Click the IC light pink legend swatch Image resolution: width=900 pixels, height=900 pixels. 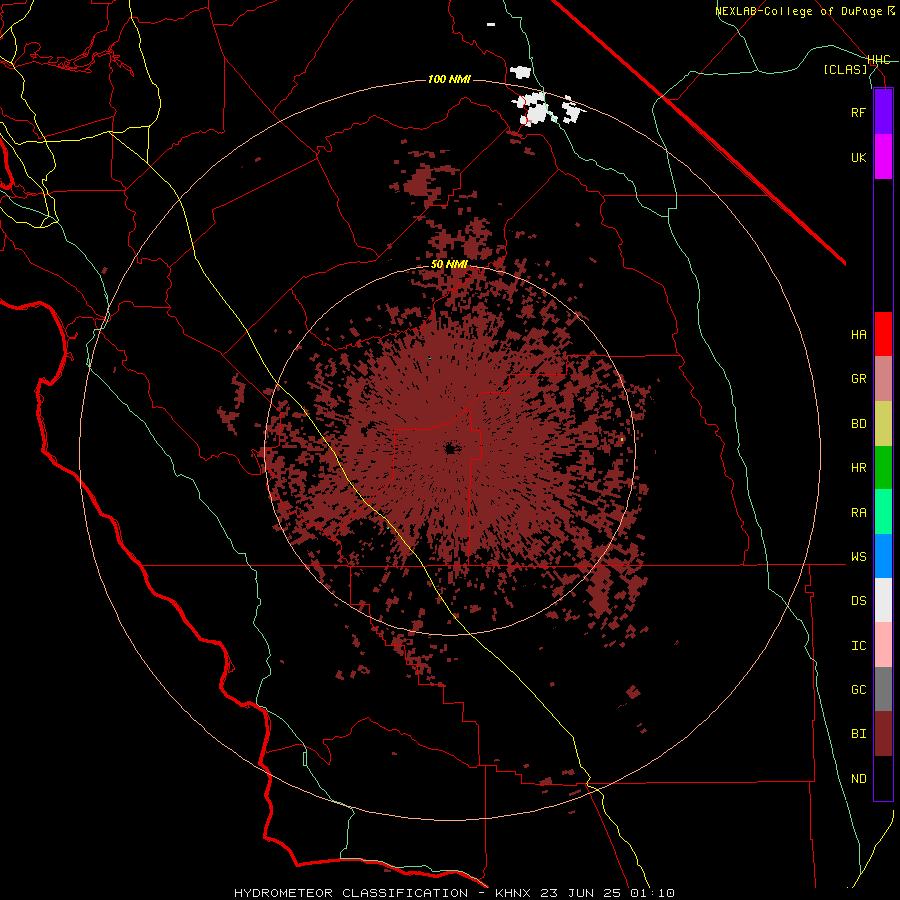(883, 645)
